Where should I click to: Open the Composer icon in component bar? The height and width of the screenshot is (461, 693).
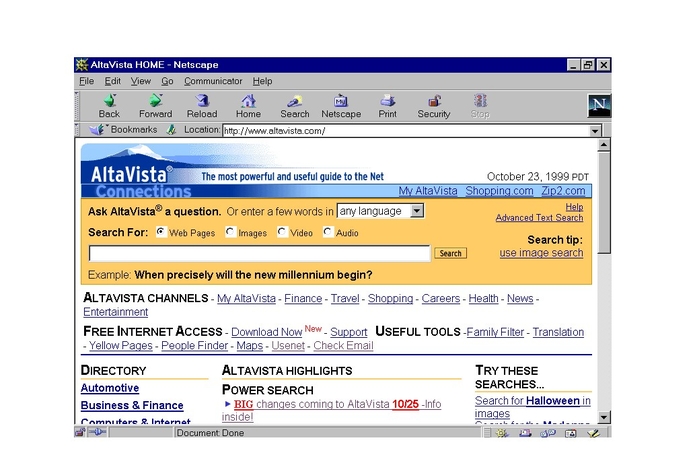pos(594,433)
